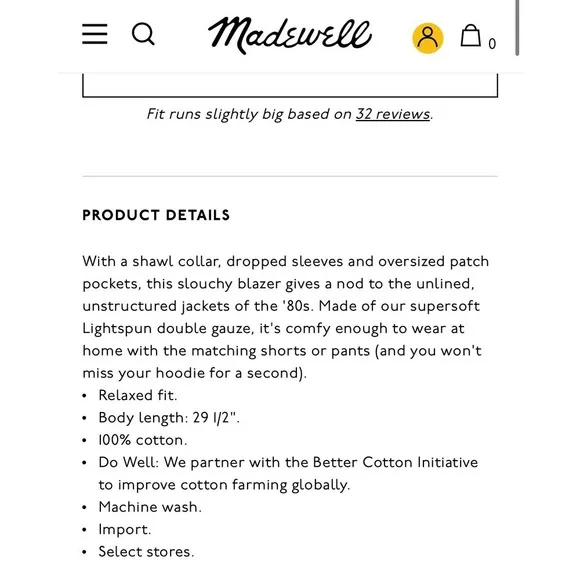
Task: Click the product description paragraph about the blazer
Action: click(x=286, y=317)
